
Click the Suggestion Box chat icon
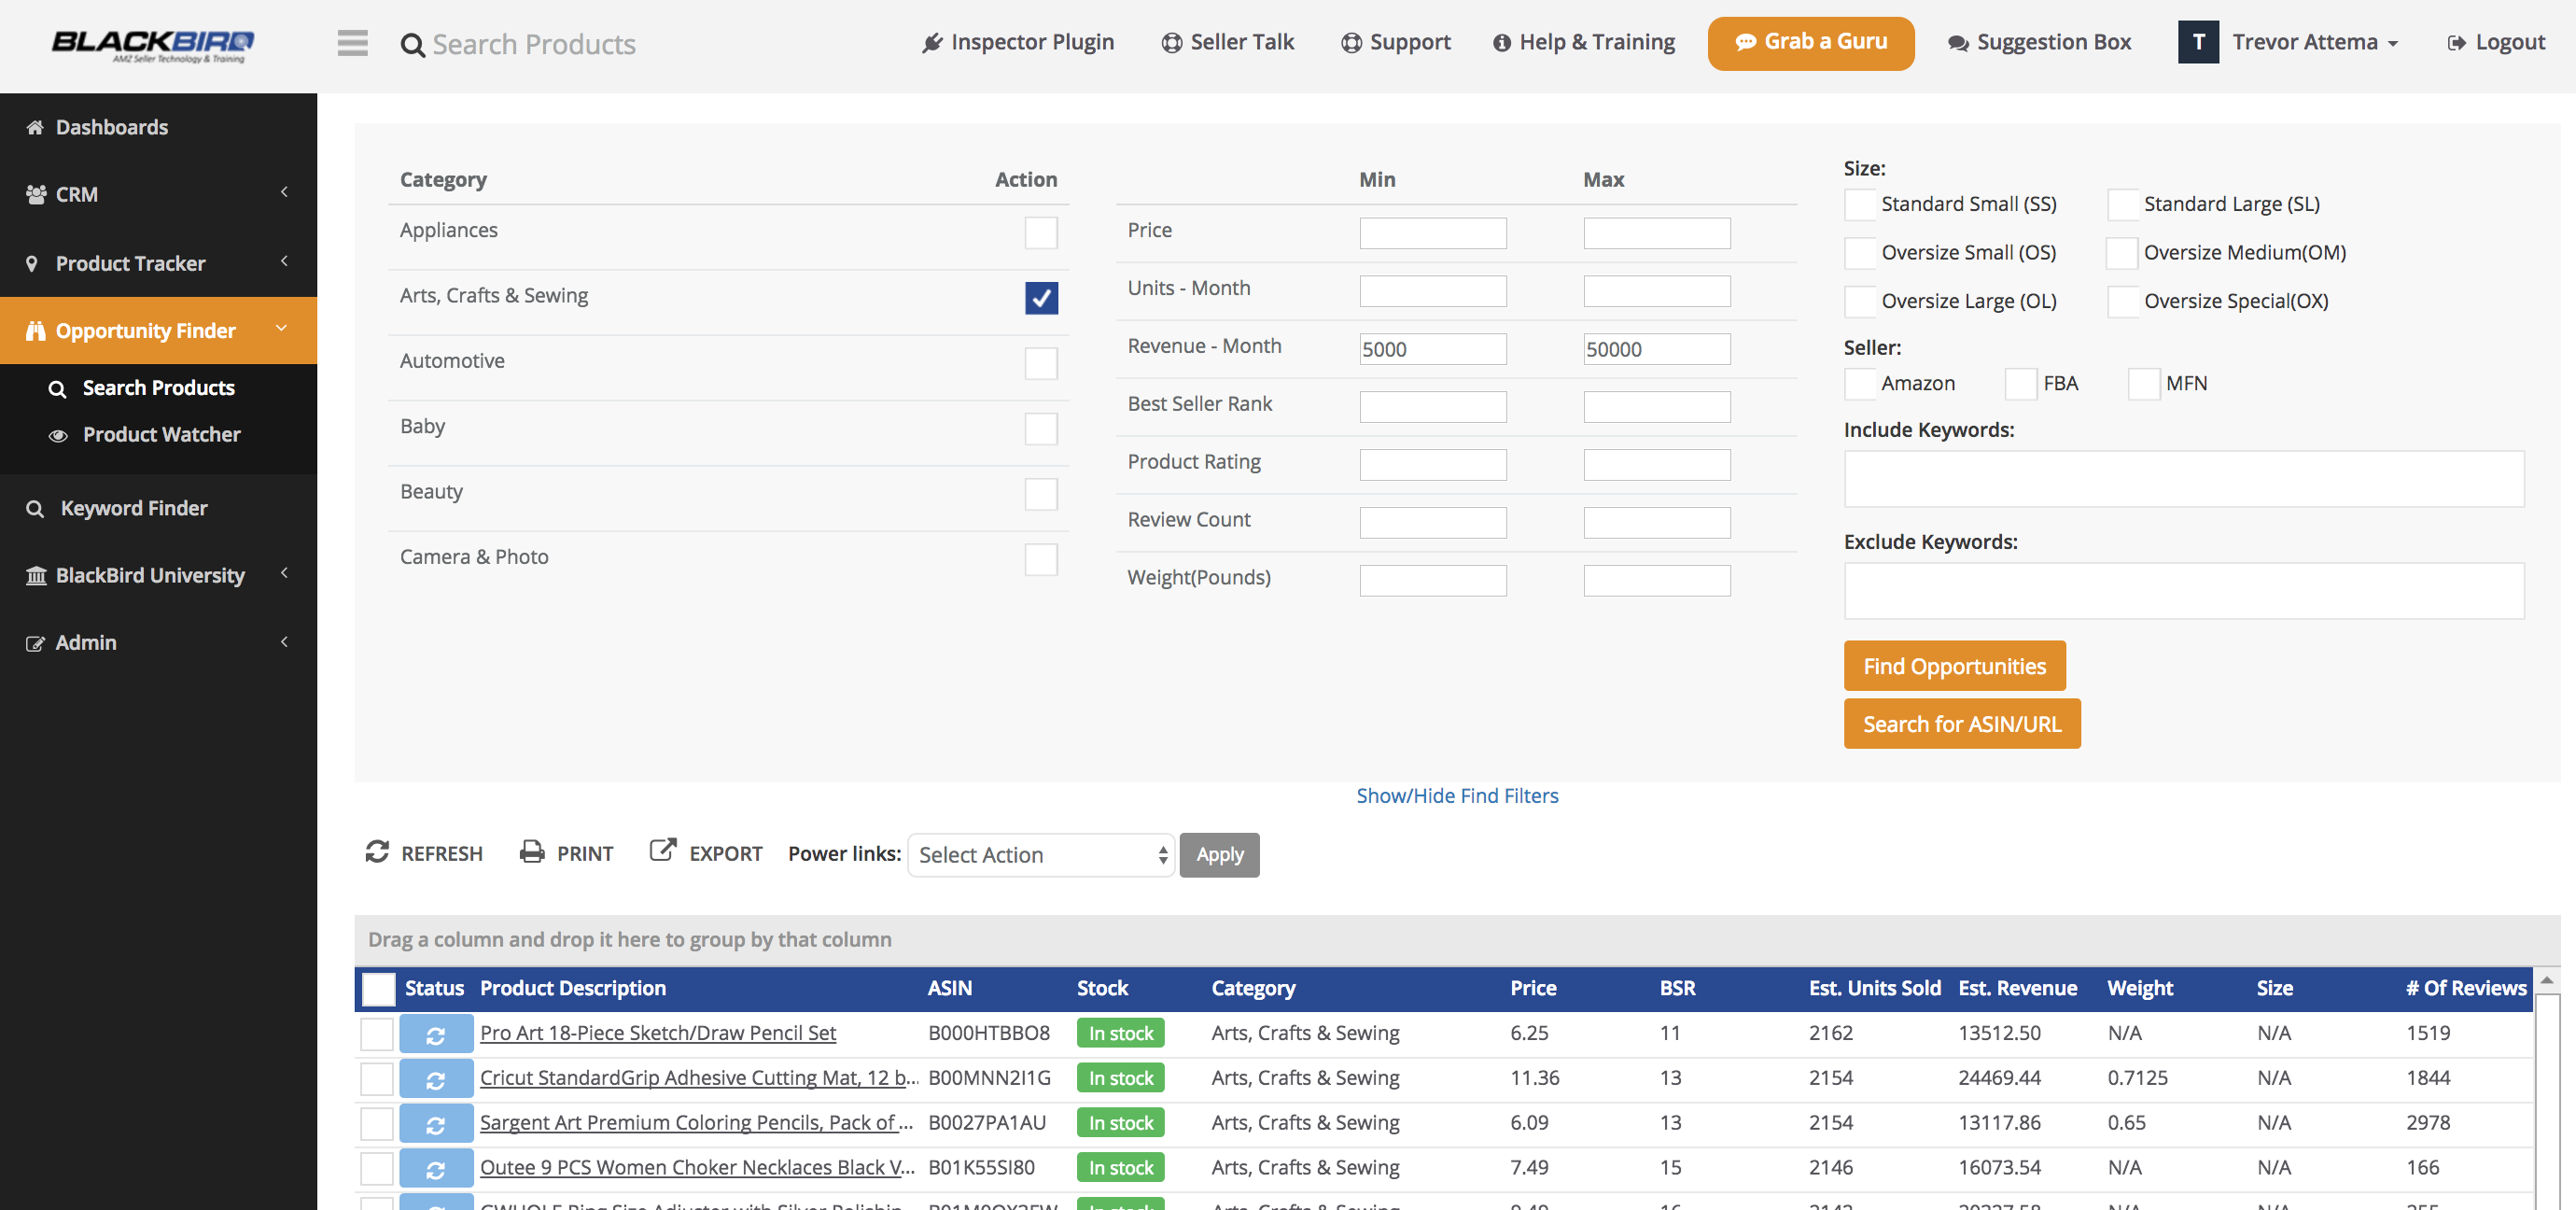click(1958, 43)
